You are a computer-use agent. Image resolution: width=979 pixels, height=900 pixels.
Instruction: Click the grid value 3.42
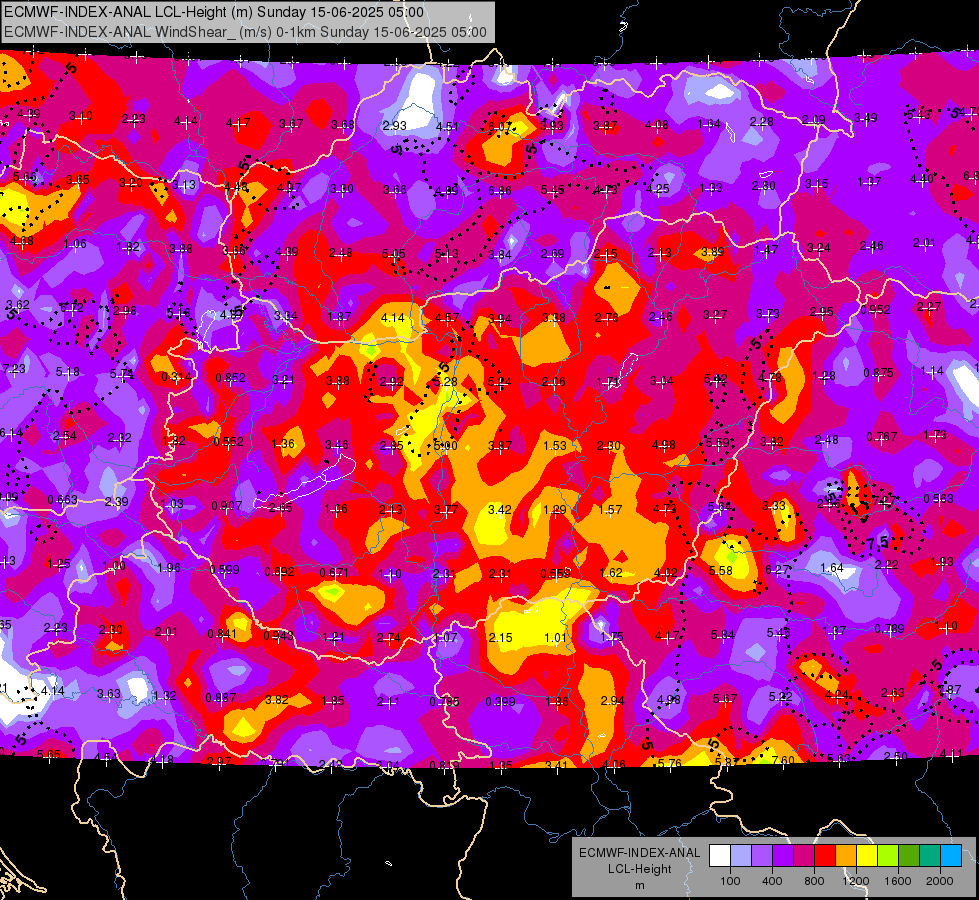[499, 510]
